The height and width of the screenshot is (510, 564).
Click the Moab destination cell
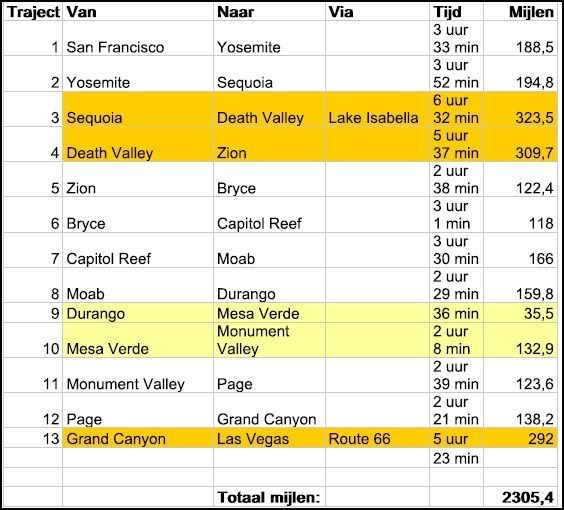tap(269, 250)
